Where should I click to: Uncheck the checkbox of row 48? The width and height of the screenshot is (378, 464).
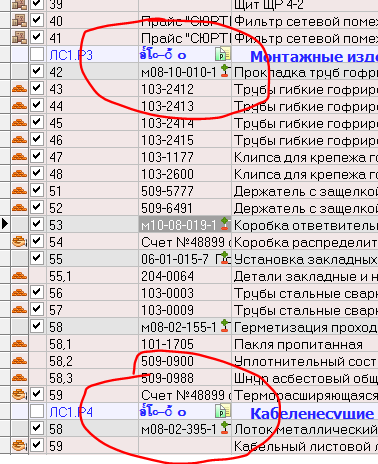pos(37,173)
